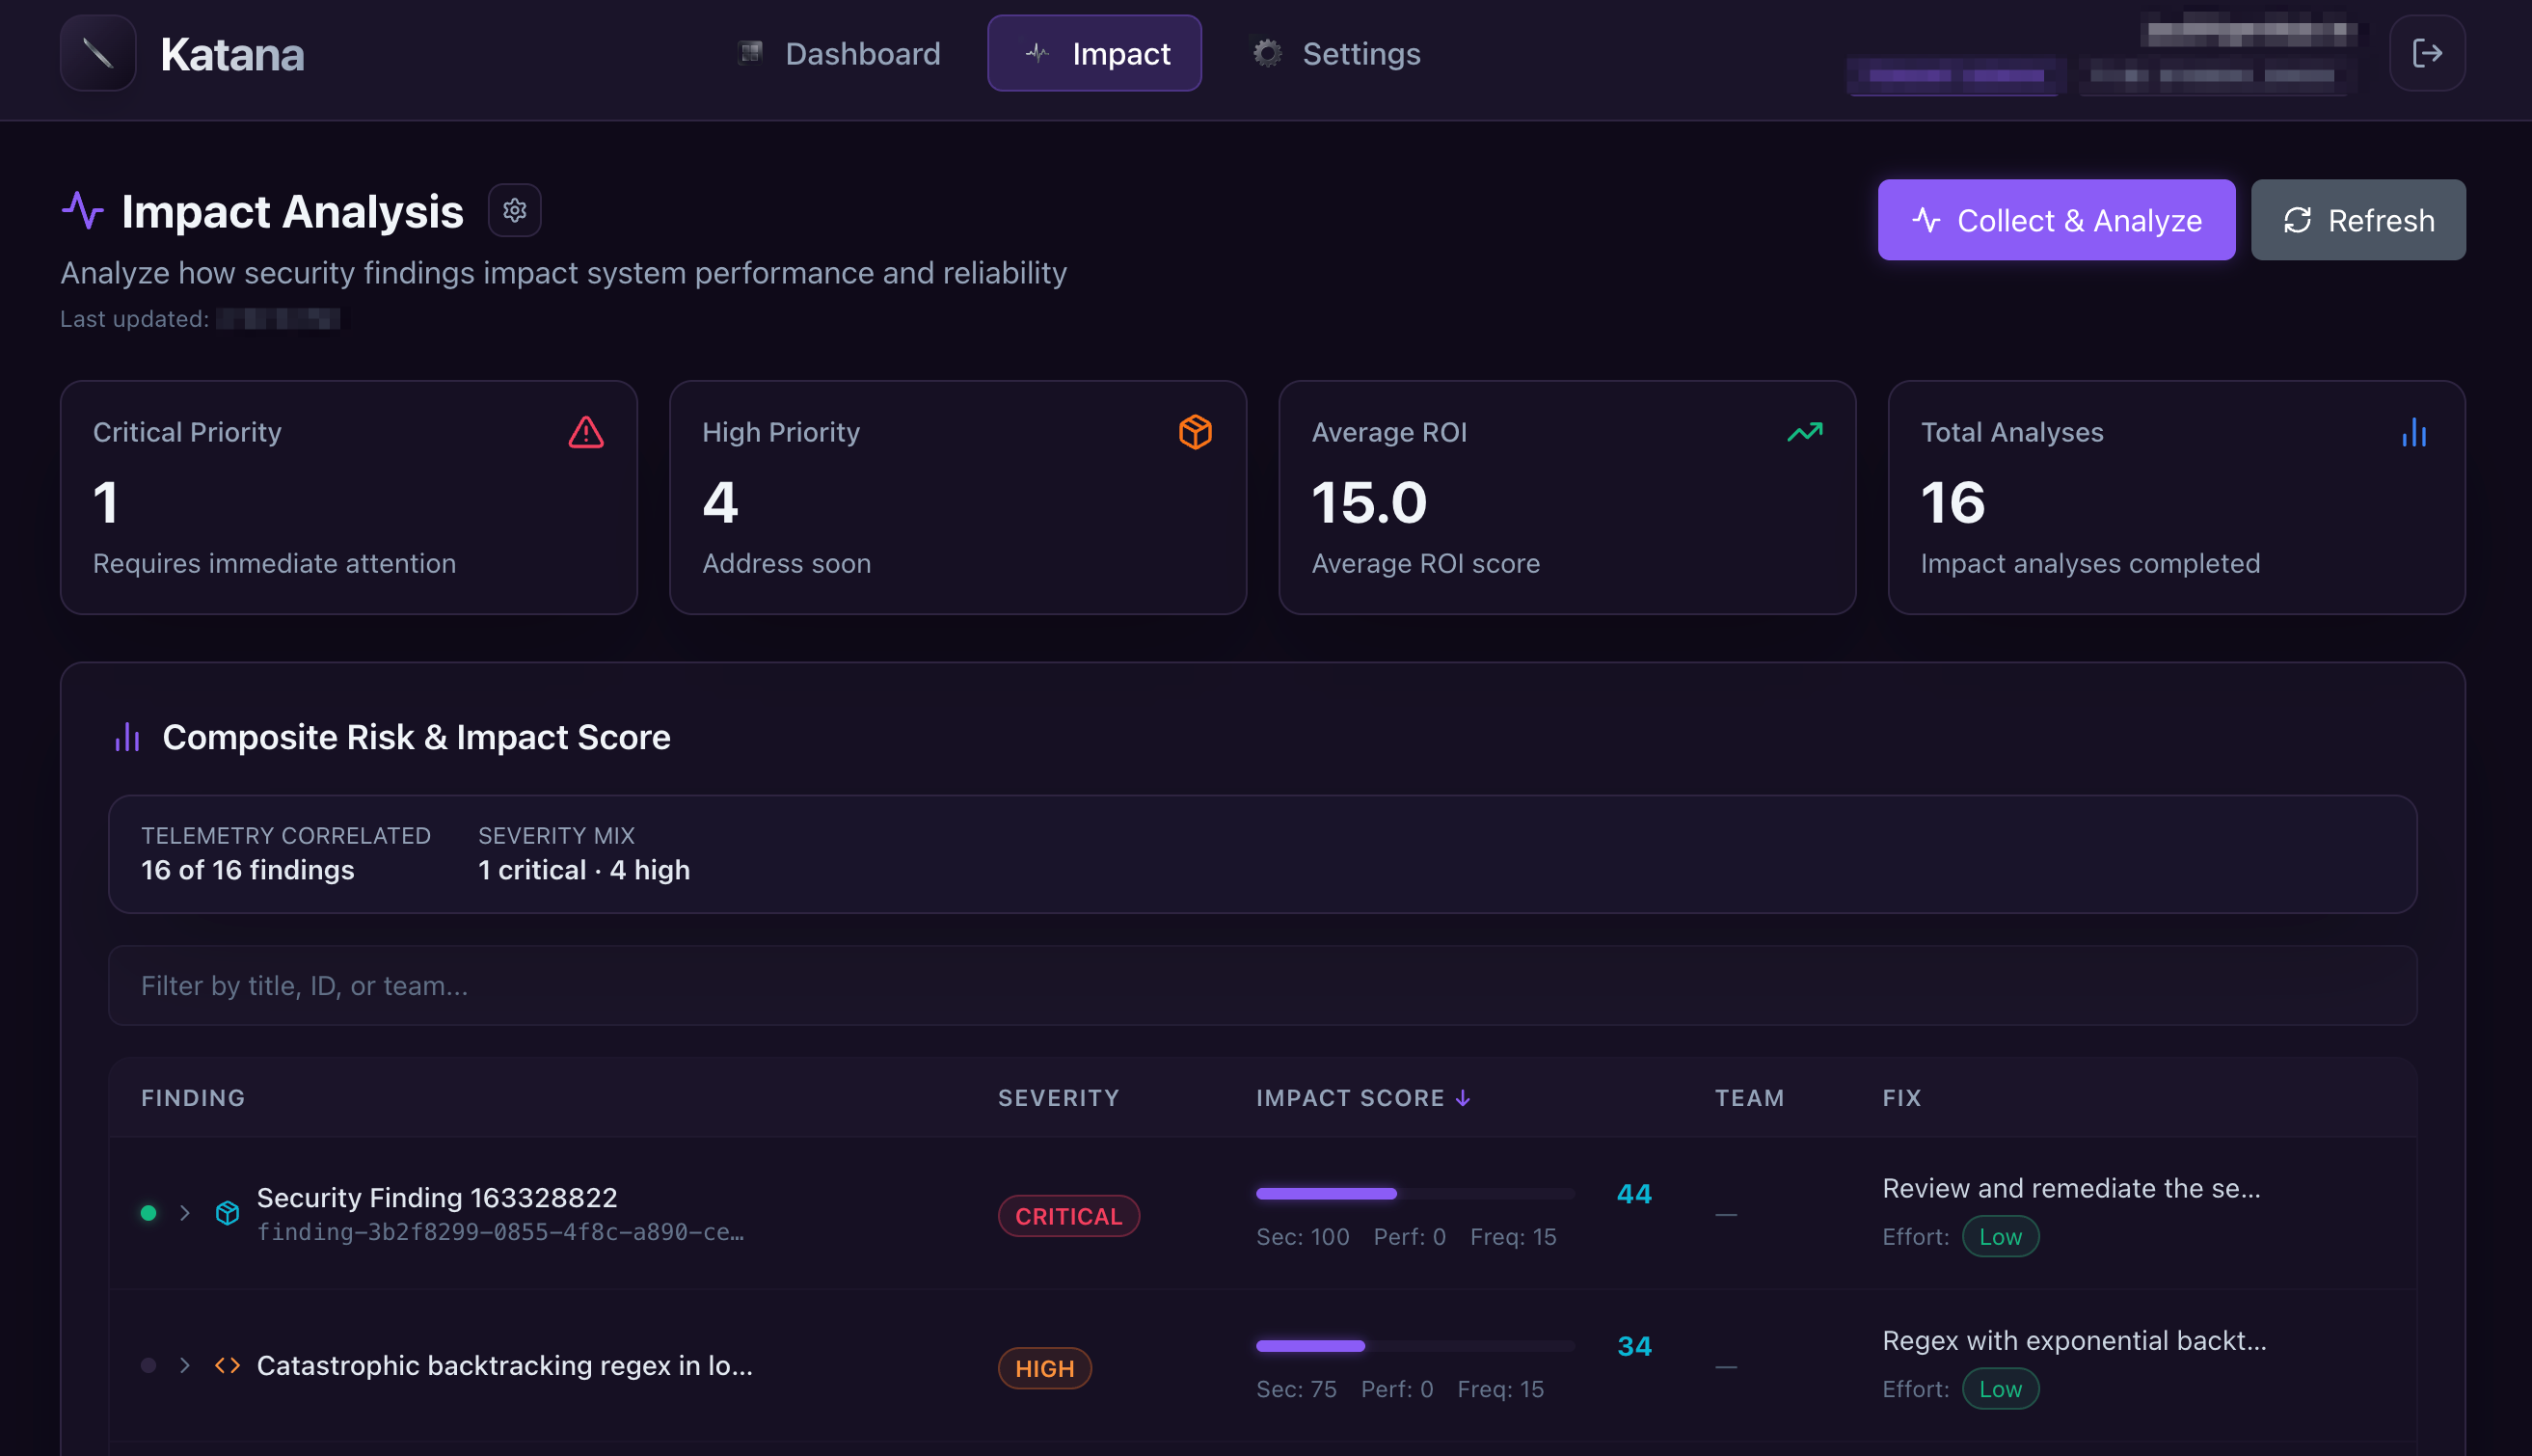
Task: Click the Total Analyses bar chart icon
Action: (x=2413, y=432)
